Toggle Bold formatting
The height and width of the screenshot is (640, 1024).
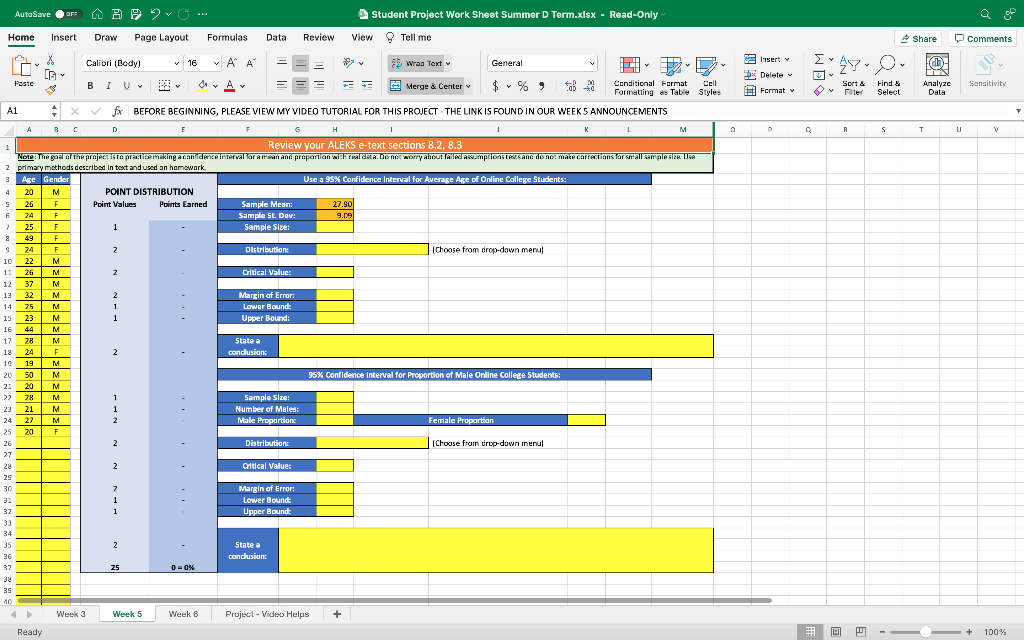coord(90,86)
